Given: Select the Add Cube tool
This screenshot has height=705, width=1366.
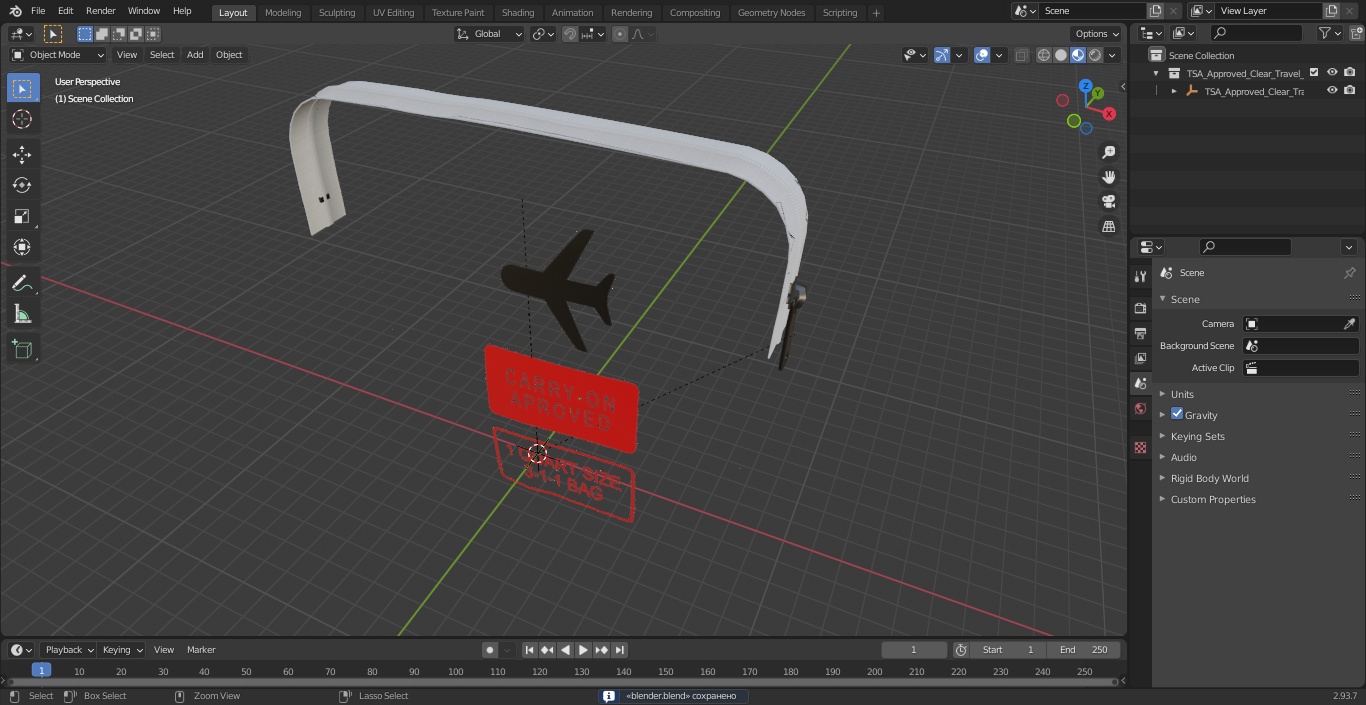Looking at the screenshot, I should [x=22, y=350].
